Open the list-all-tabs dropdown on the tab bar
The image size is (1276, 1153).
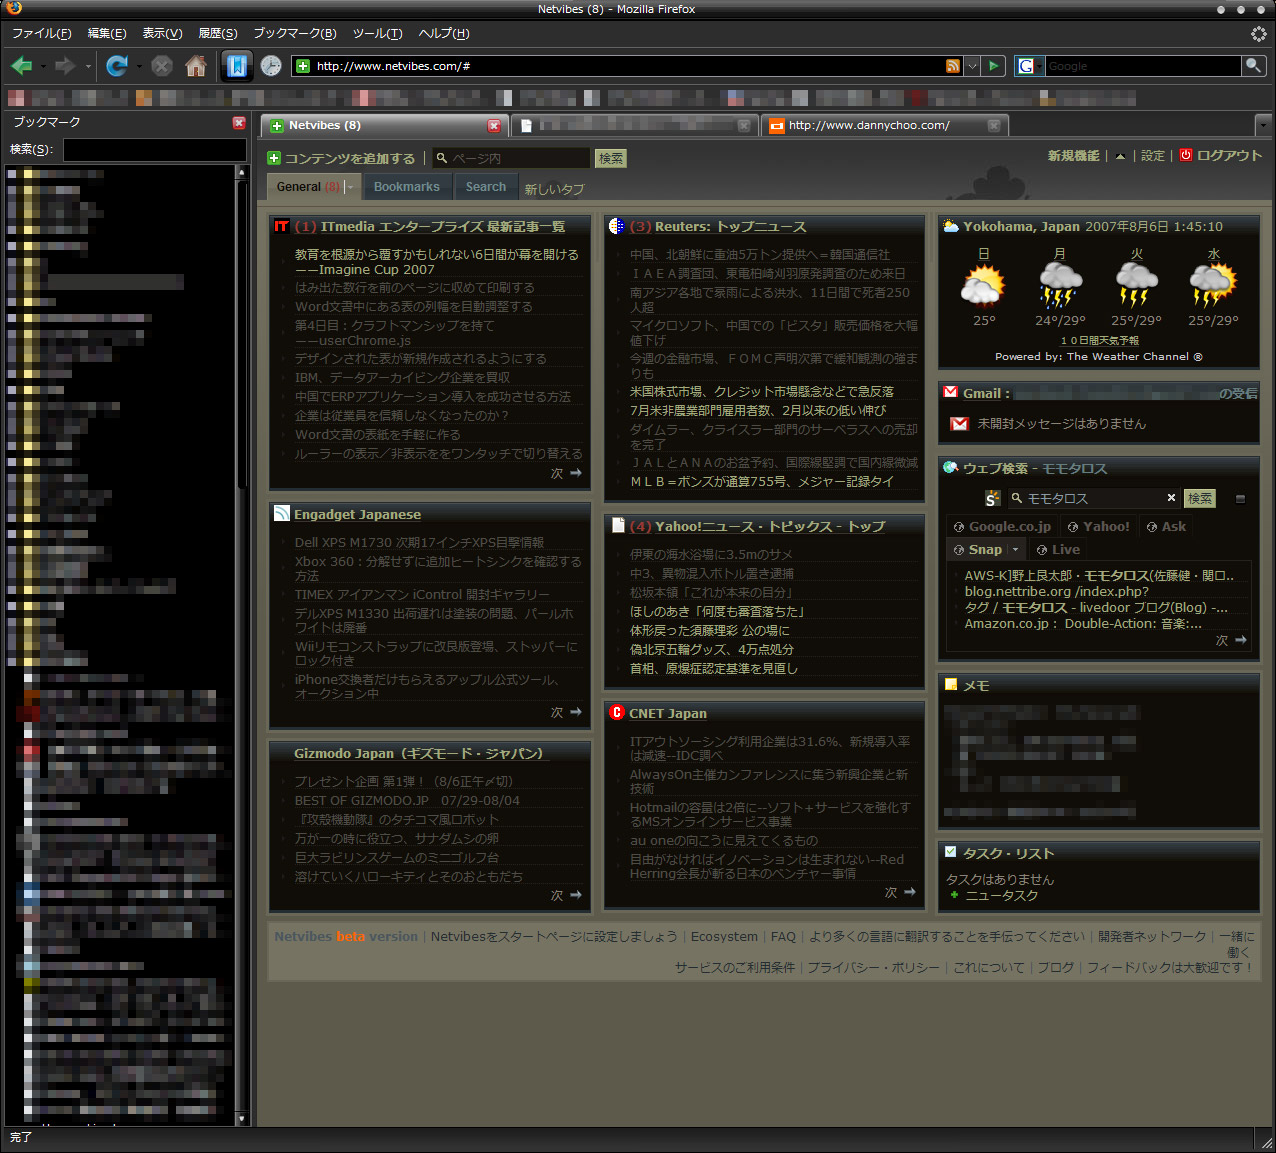pyautogui.click(x=1263, y=126)
